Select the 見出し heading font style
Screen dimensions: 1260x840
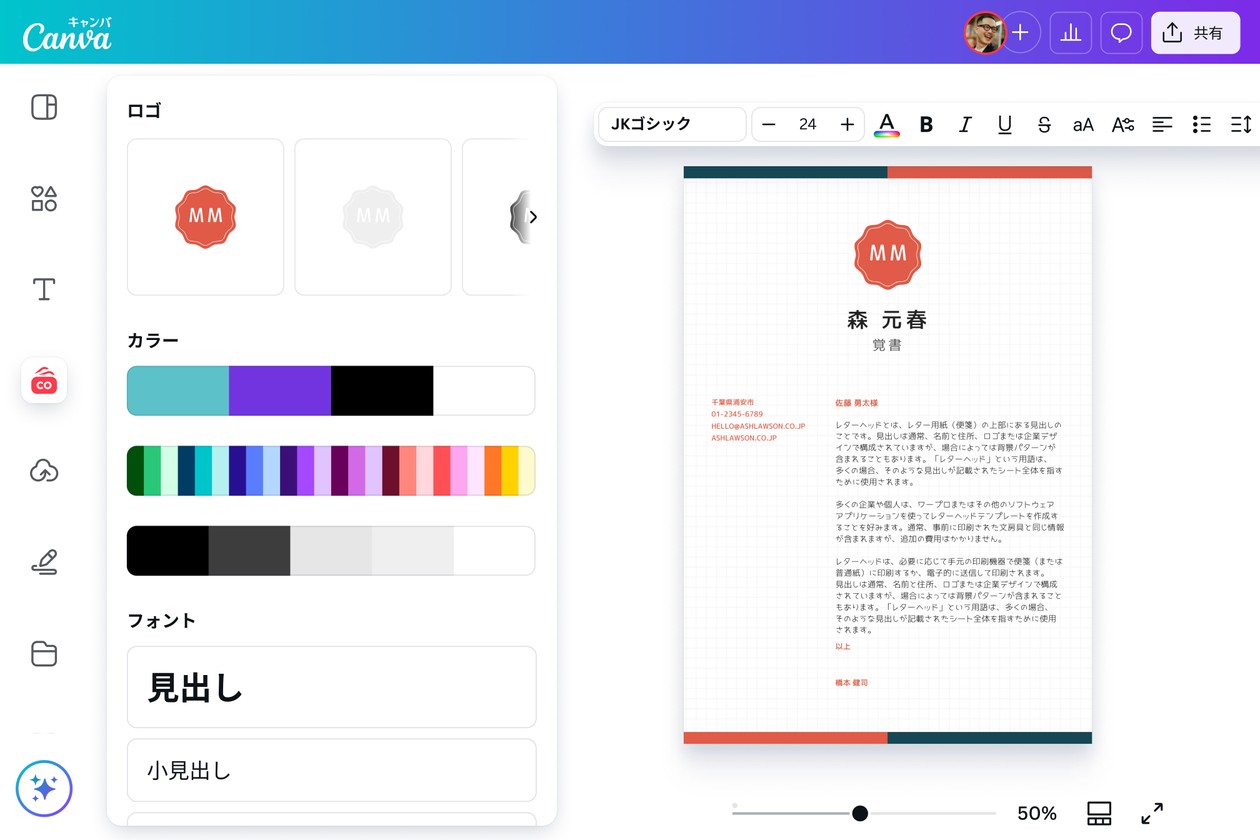pyautogui.click(x=331, y=687)
